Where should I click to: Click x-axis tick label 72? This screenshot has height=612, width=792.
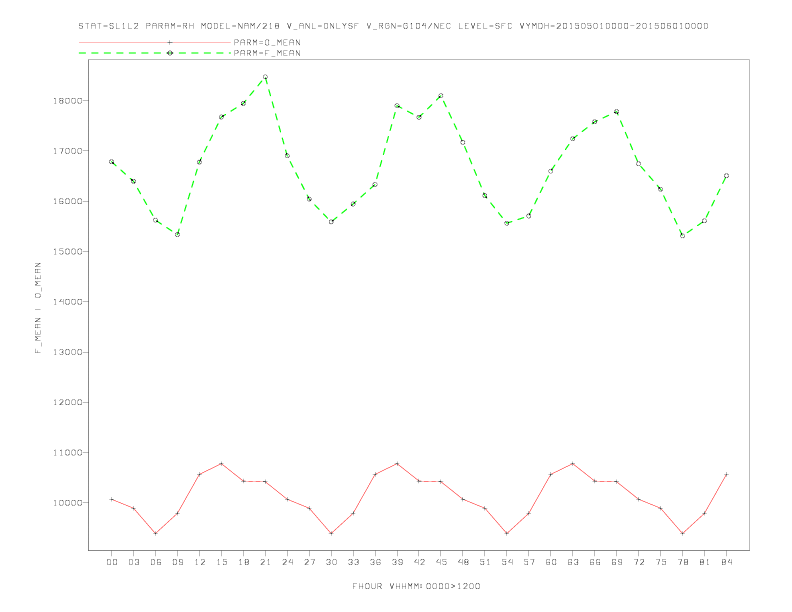638,562
